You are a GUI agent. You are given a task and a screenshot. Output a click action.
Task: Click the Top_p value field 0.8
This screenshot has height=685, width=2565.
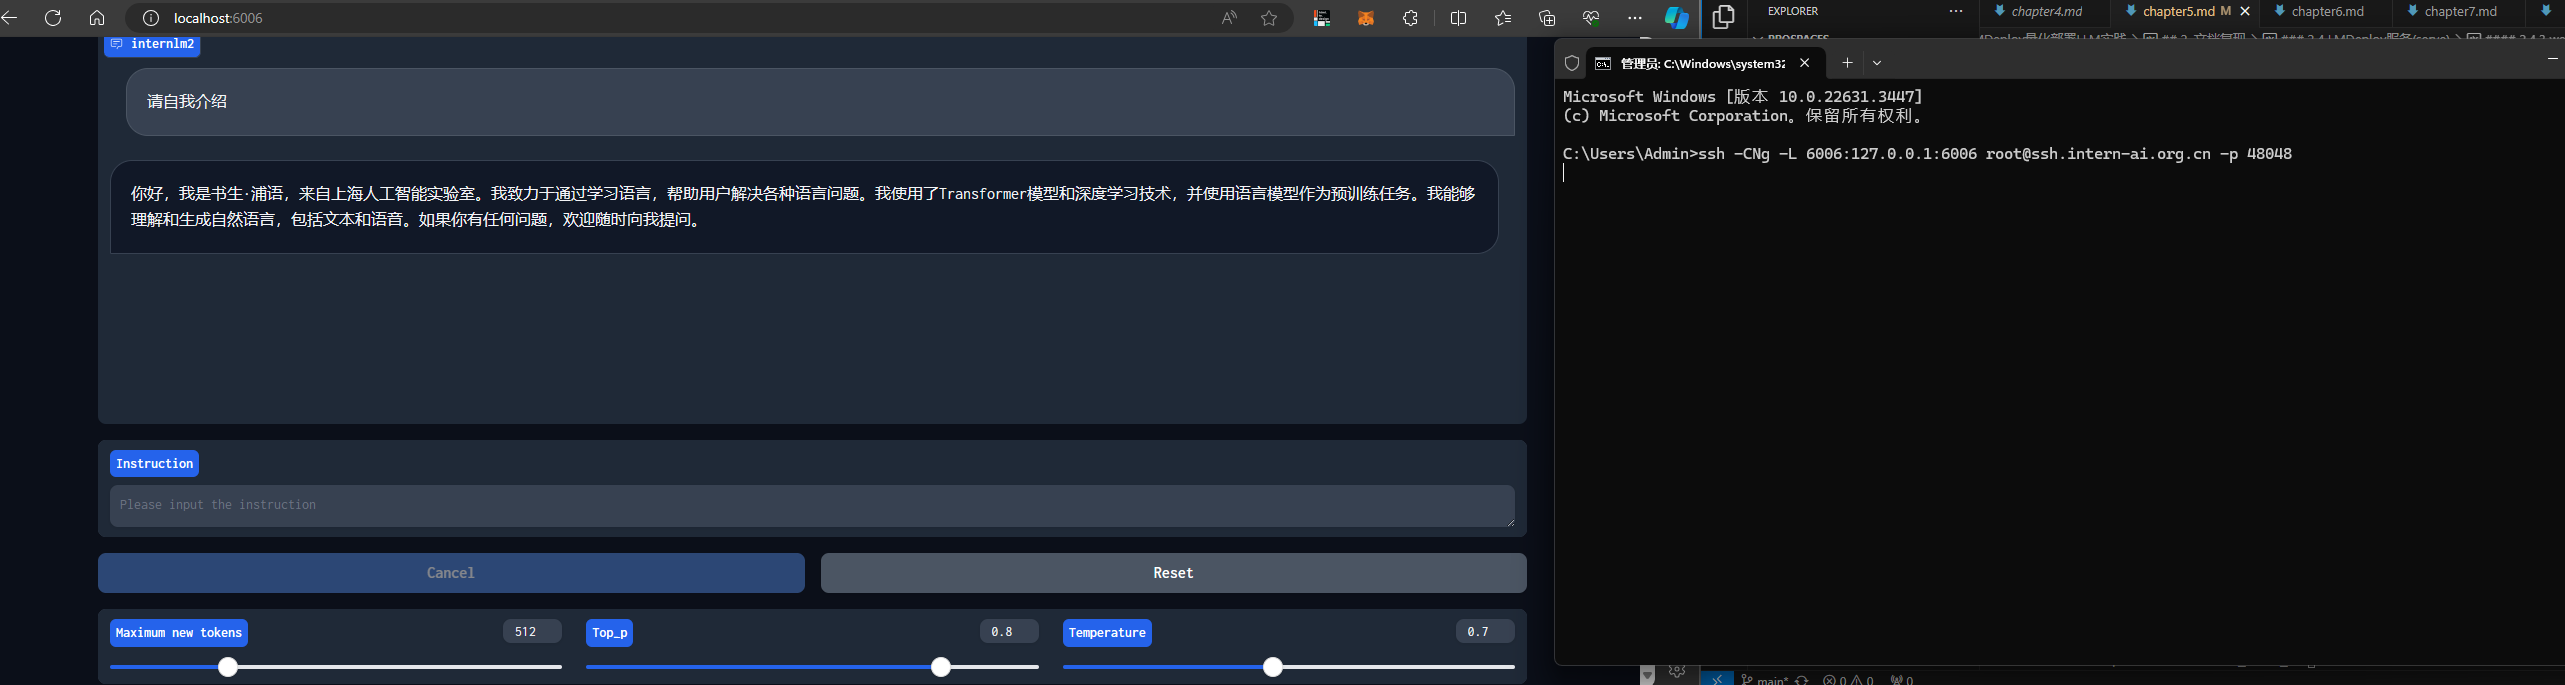pyautogui.click(x=1008, y=632)
